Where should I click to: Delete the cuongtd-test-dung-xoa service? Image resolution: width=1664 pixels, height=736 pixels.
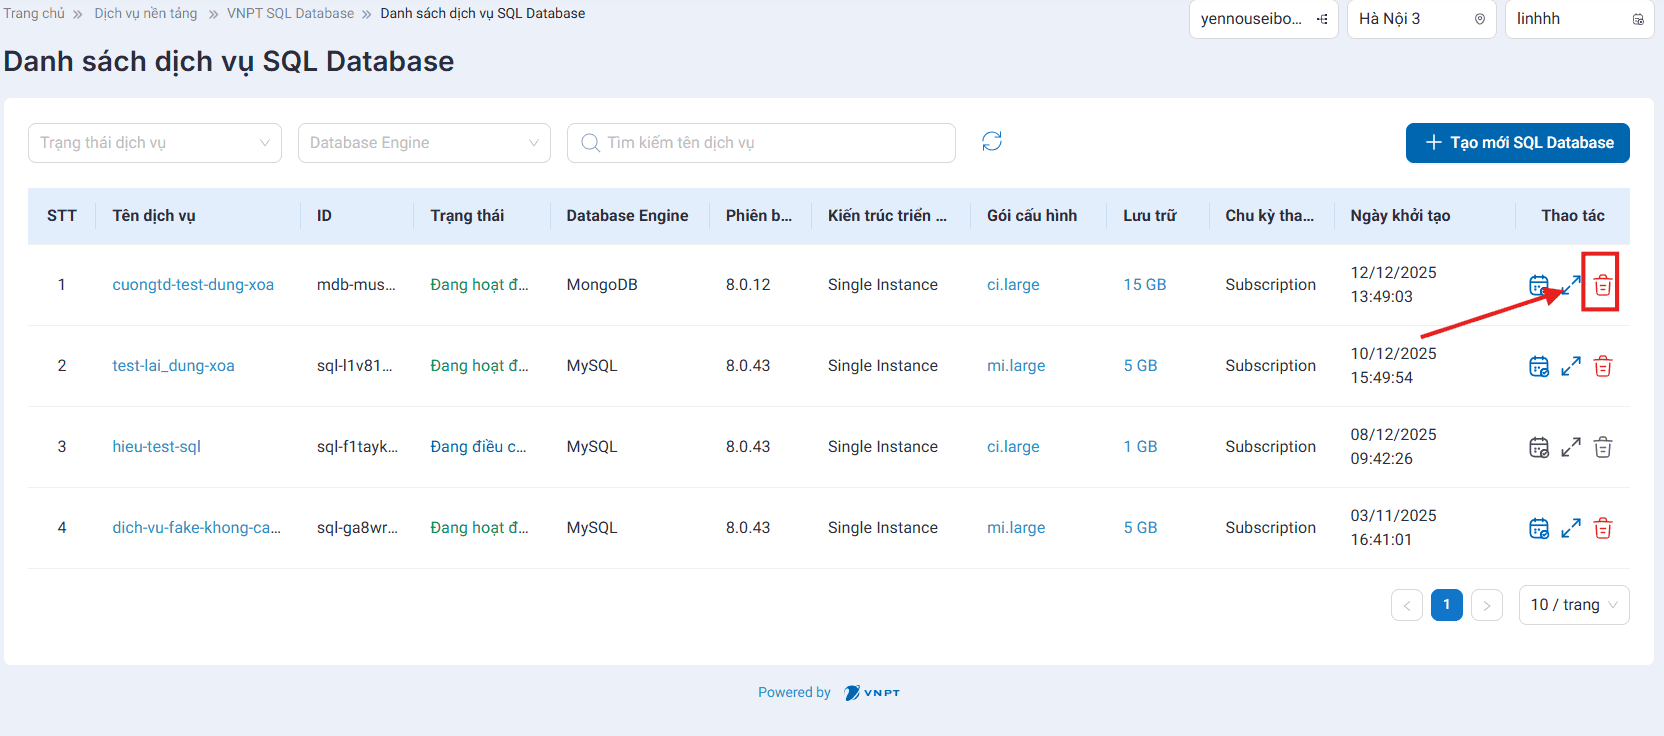point(1602,285)
